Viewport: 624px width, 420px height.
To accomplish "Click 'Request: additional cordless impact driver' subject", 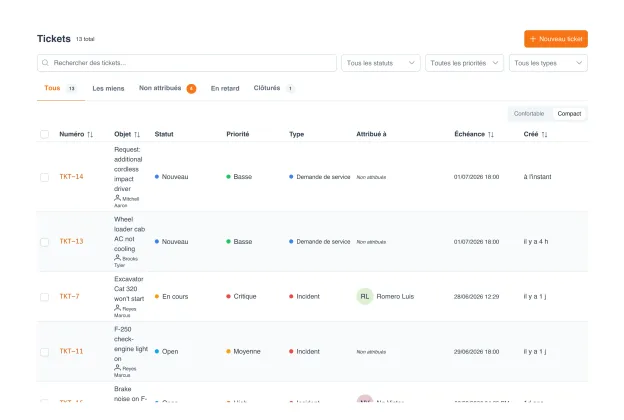I will coord(128,169).
